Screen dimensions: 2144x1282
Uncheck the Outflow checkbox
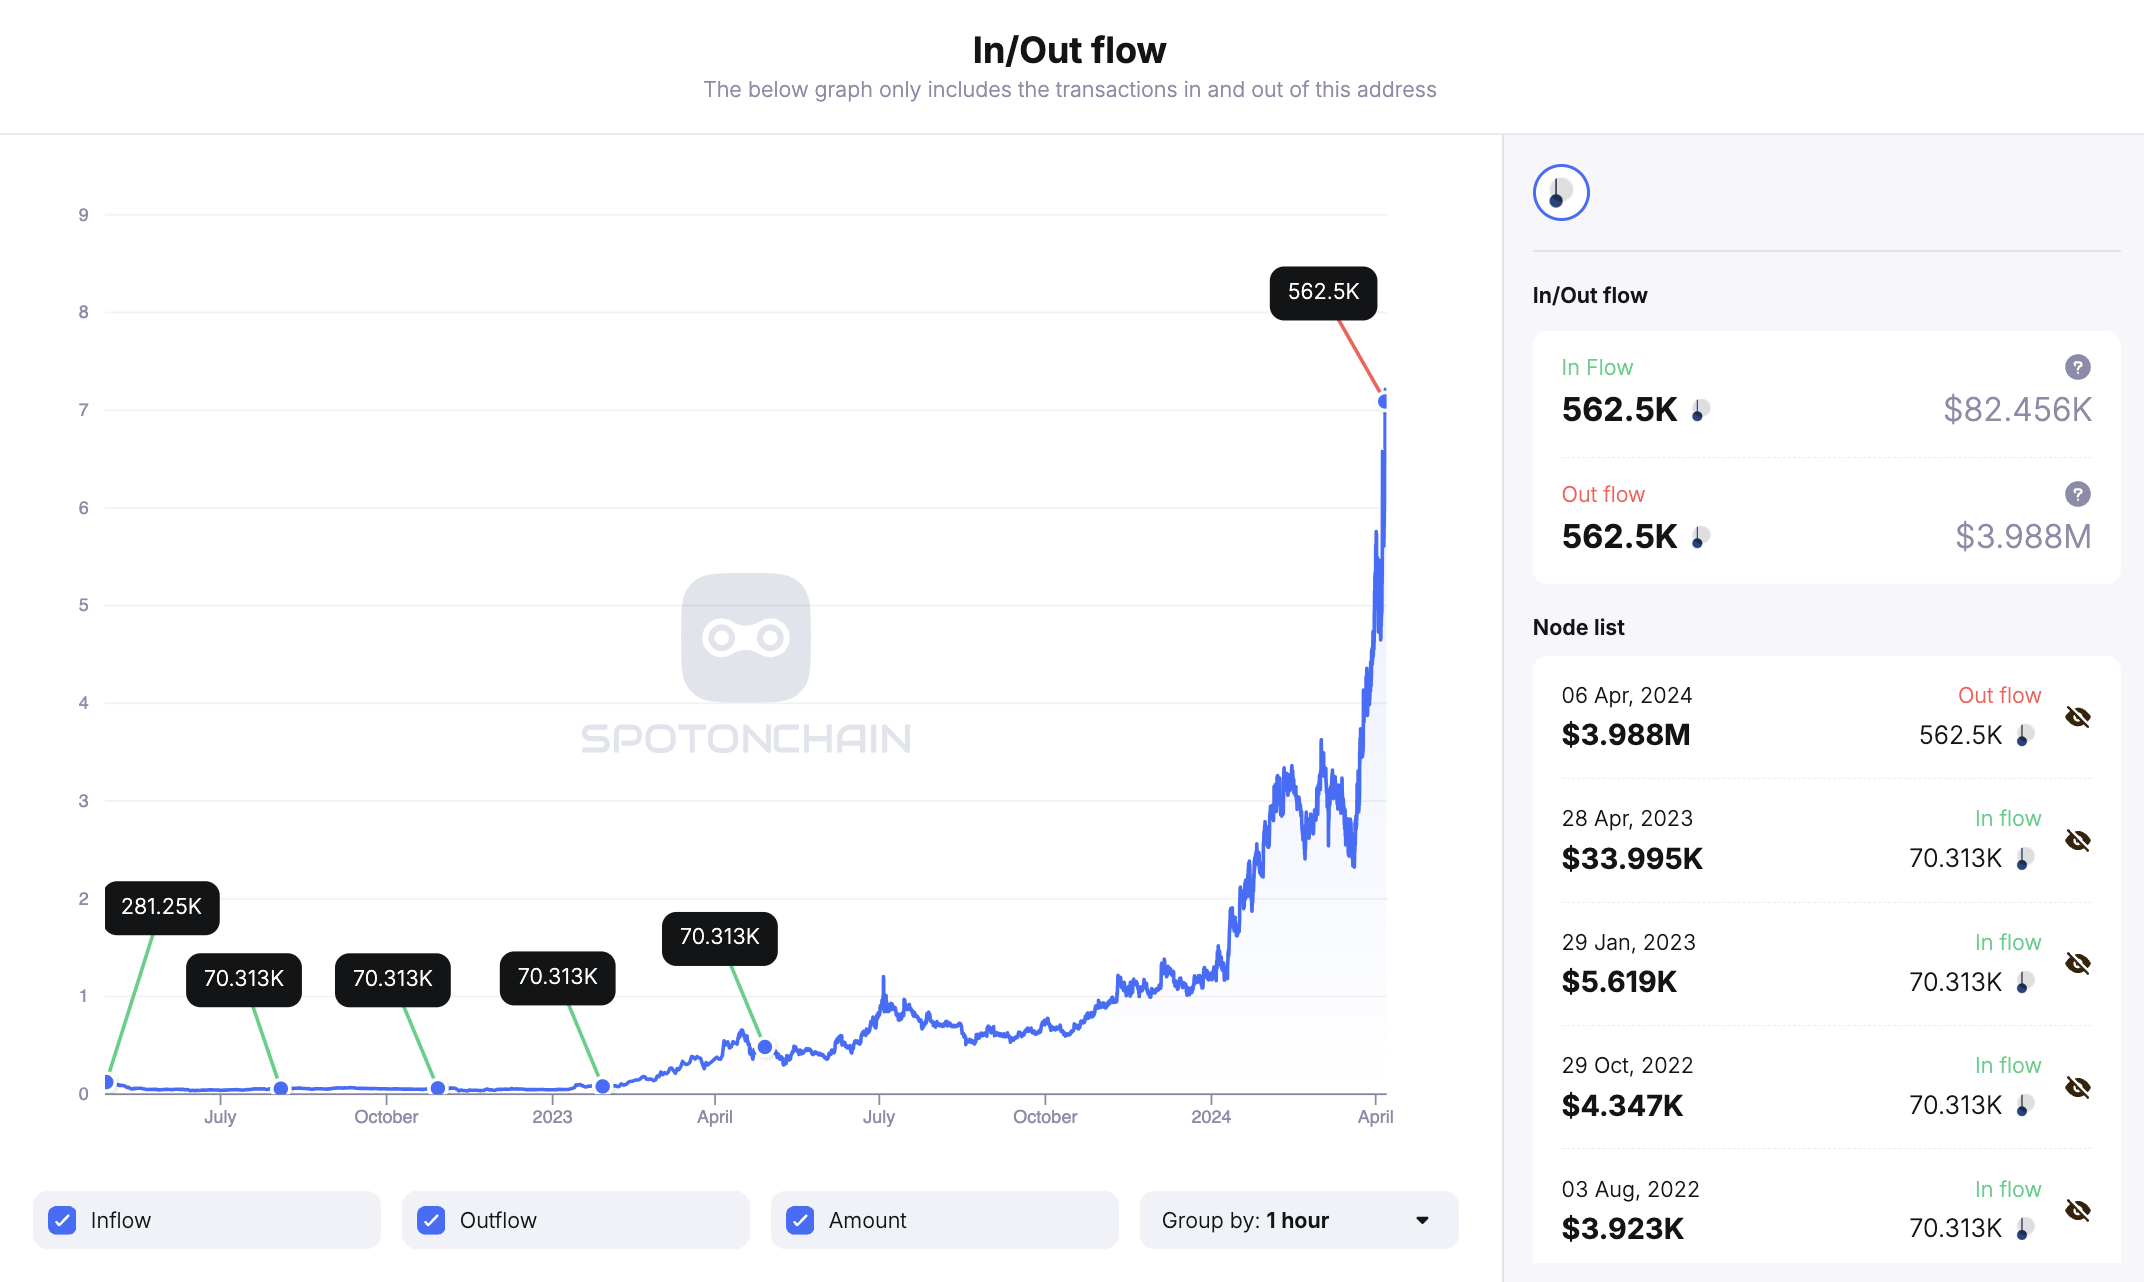click(x=431, y=1220)
